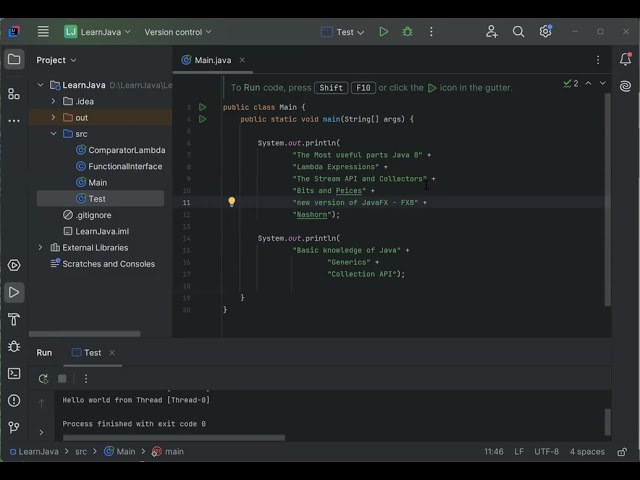Open editor tab options menu

pos(598,60)
